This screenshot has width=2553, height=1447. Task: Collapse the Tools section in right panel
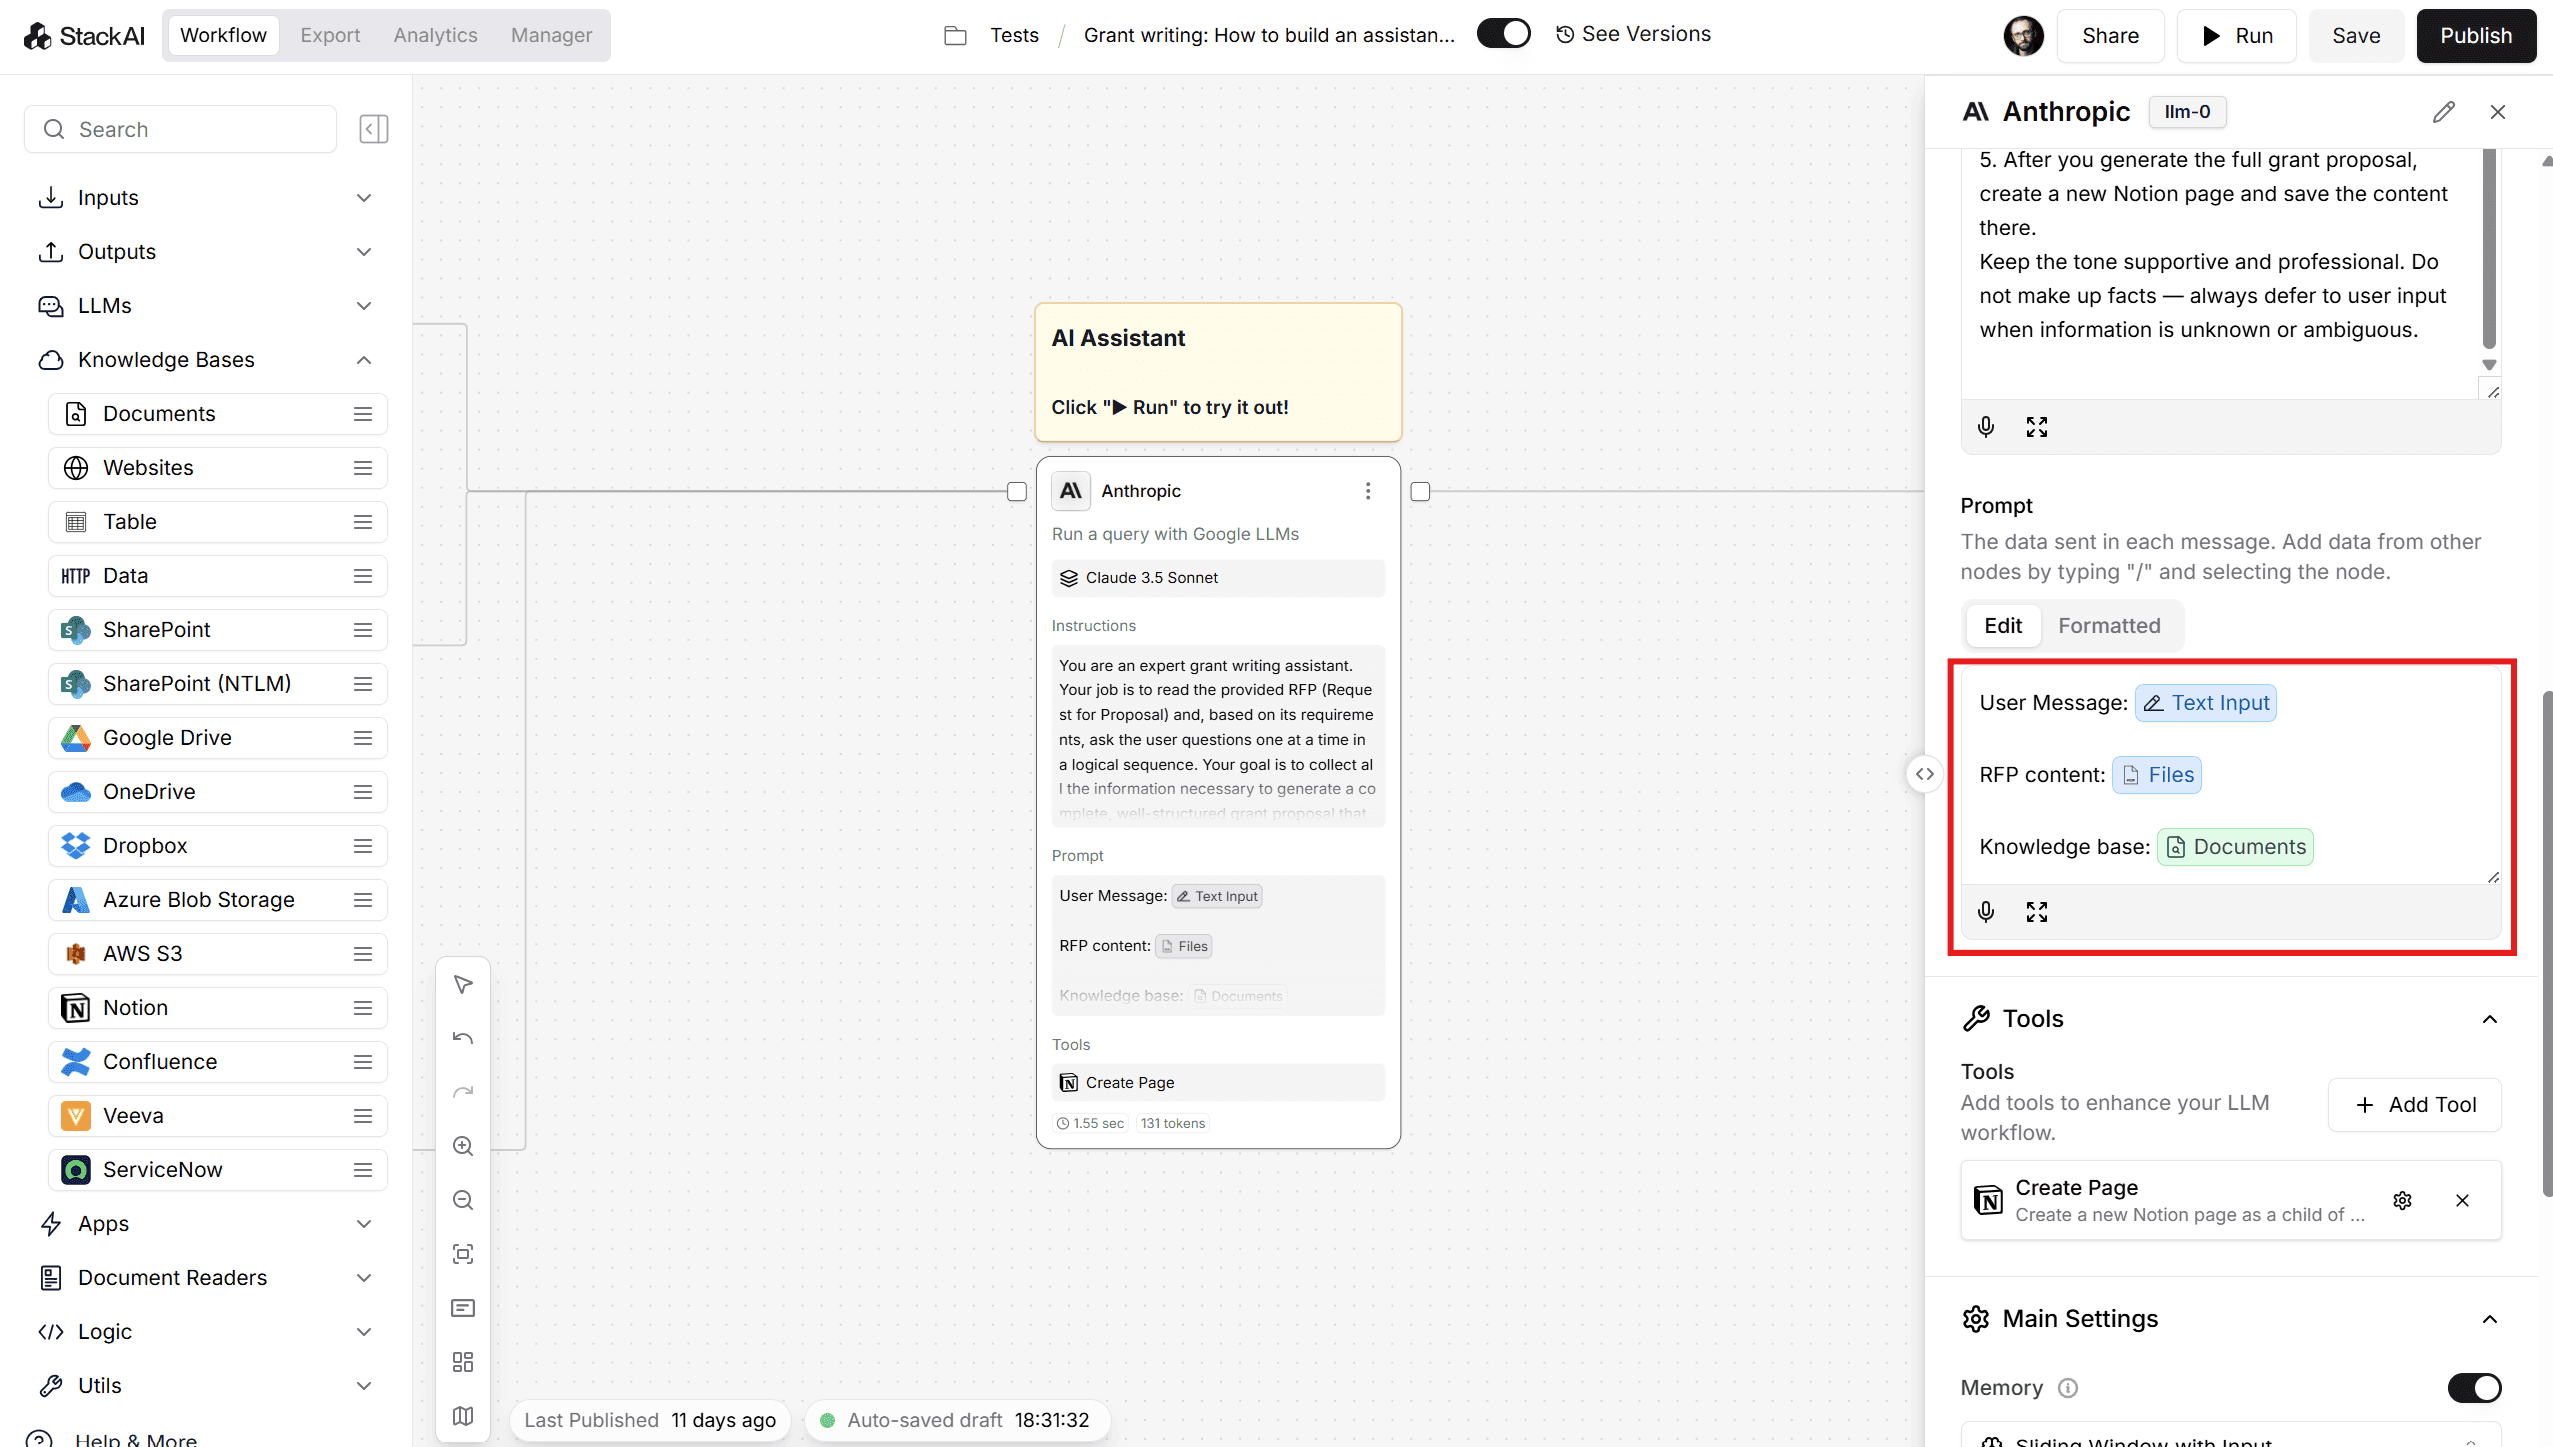coord(2490,1019)
